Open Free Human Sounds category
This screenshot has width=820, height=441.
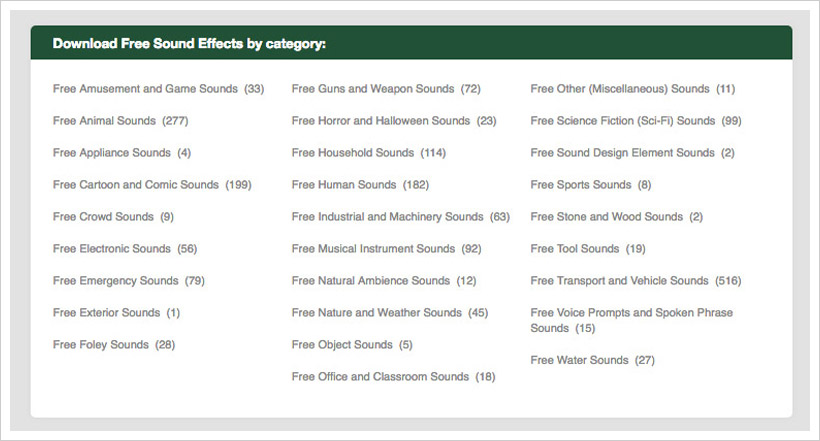coord(344,185)
